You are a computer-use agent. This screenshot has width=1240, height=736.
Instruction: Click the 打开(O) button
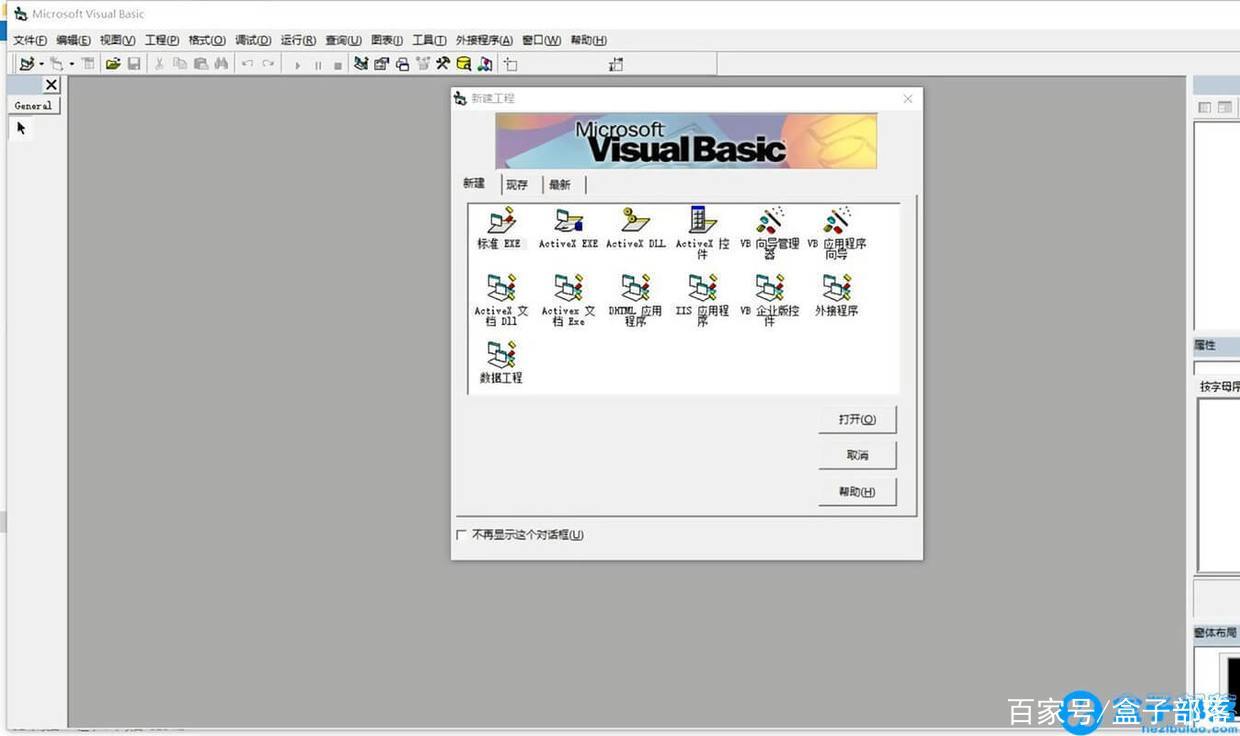point(857,419)
